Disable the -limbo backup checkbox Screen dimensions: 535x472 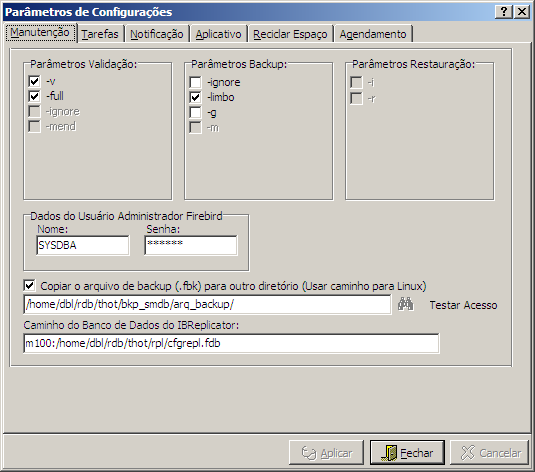pyautogui.click(x=195, y=98)
